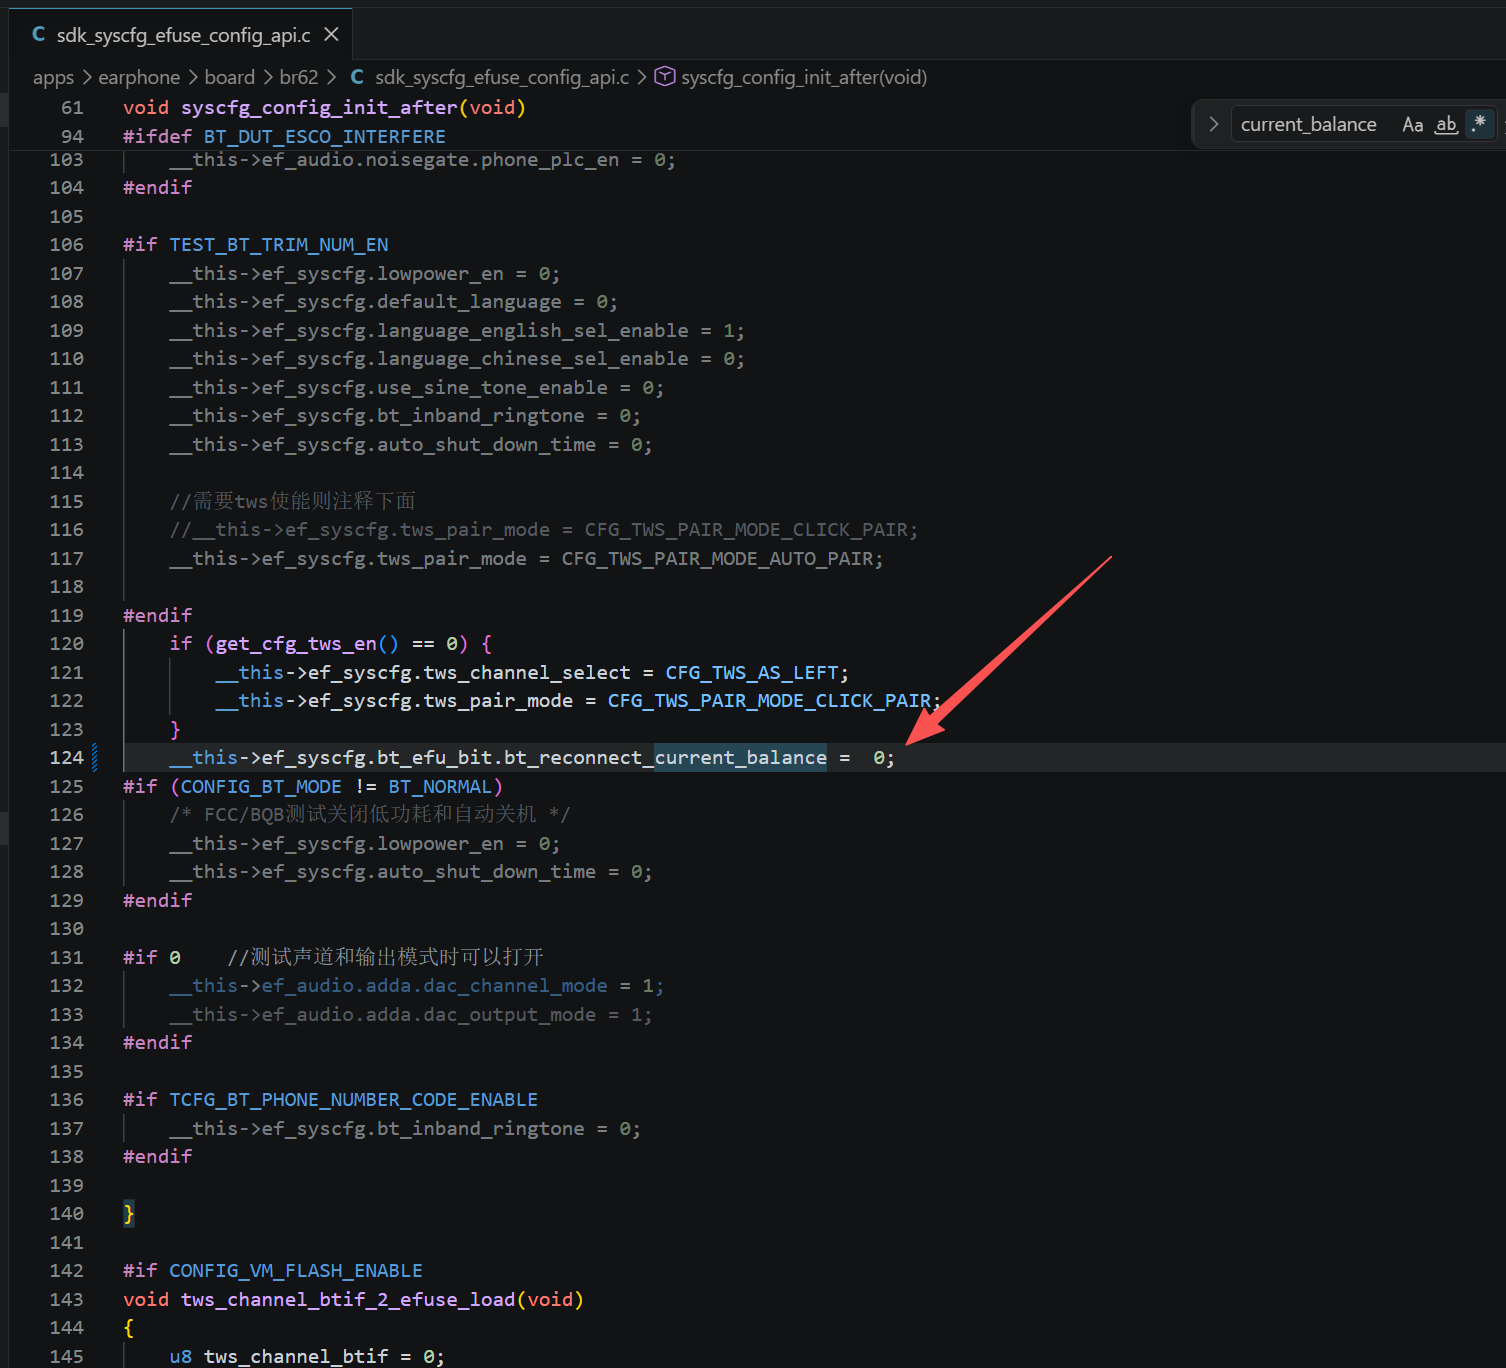Click the function symbol cube icon in breadcrumb
Viewport: 1506px width, 1368px height.
pyautogui.click(x=664, y=76)
